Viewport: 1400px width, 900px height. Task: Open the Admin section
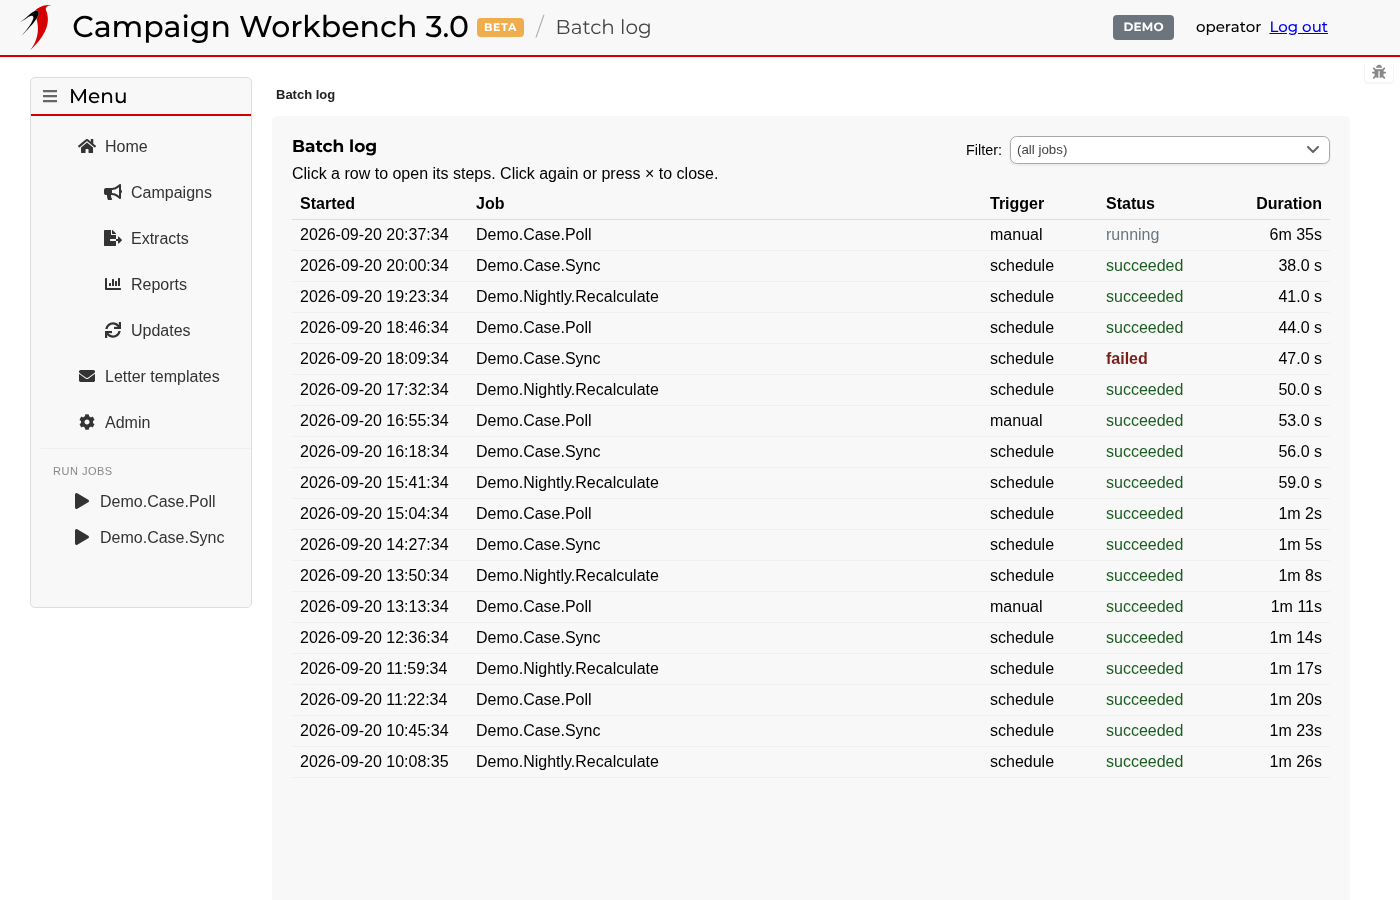tap(128, 422)
